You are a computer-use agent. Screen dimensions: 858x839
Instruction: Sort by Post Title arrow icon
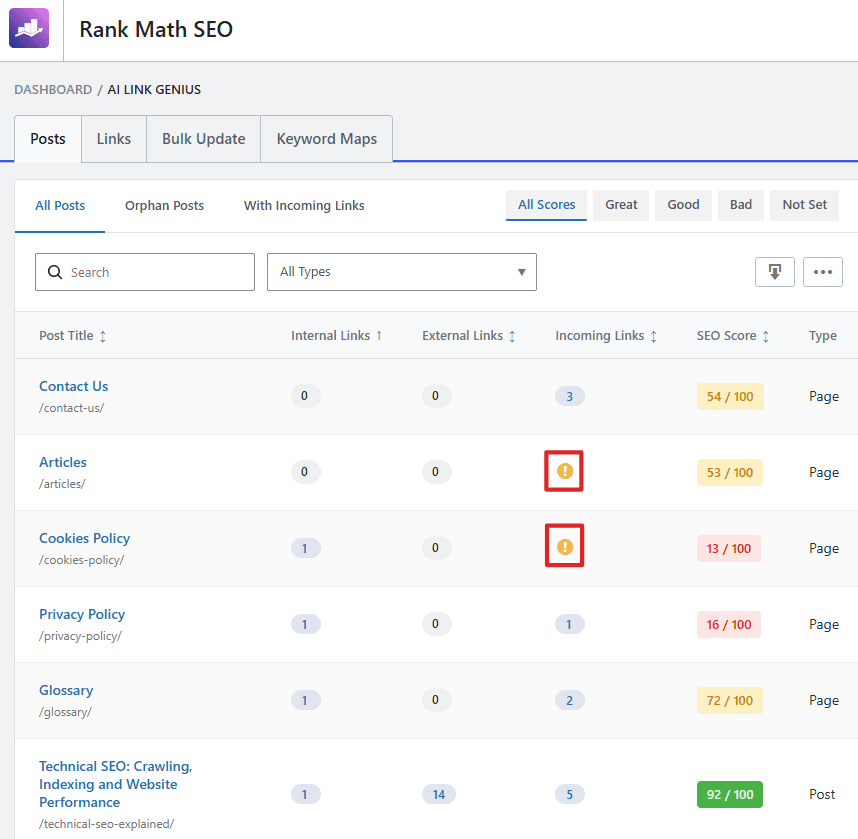(x=103, y=336)
